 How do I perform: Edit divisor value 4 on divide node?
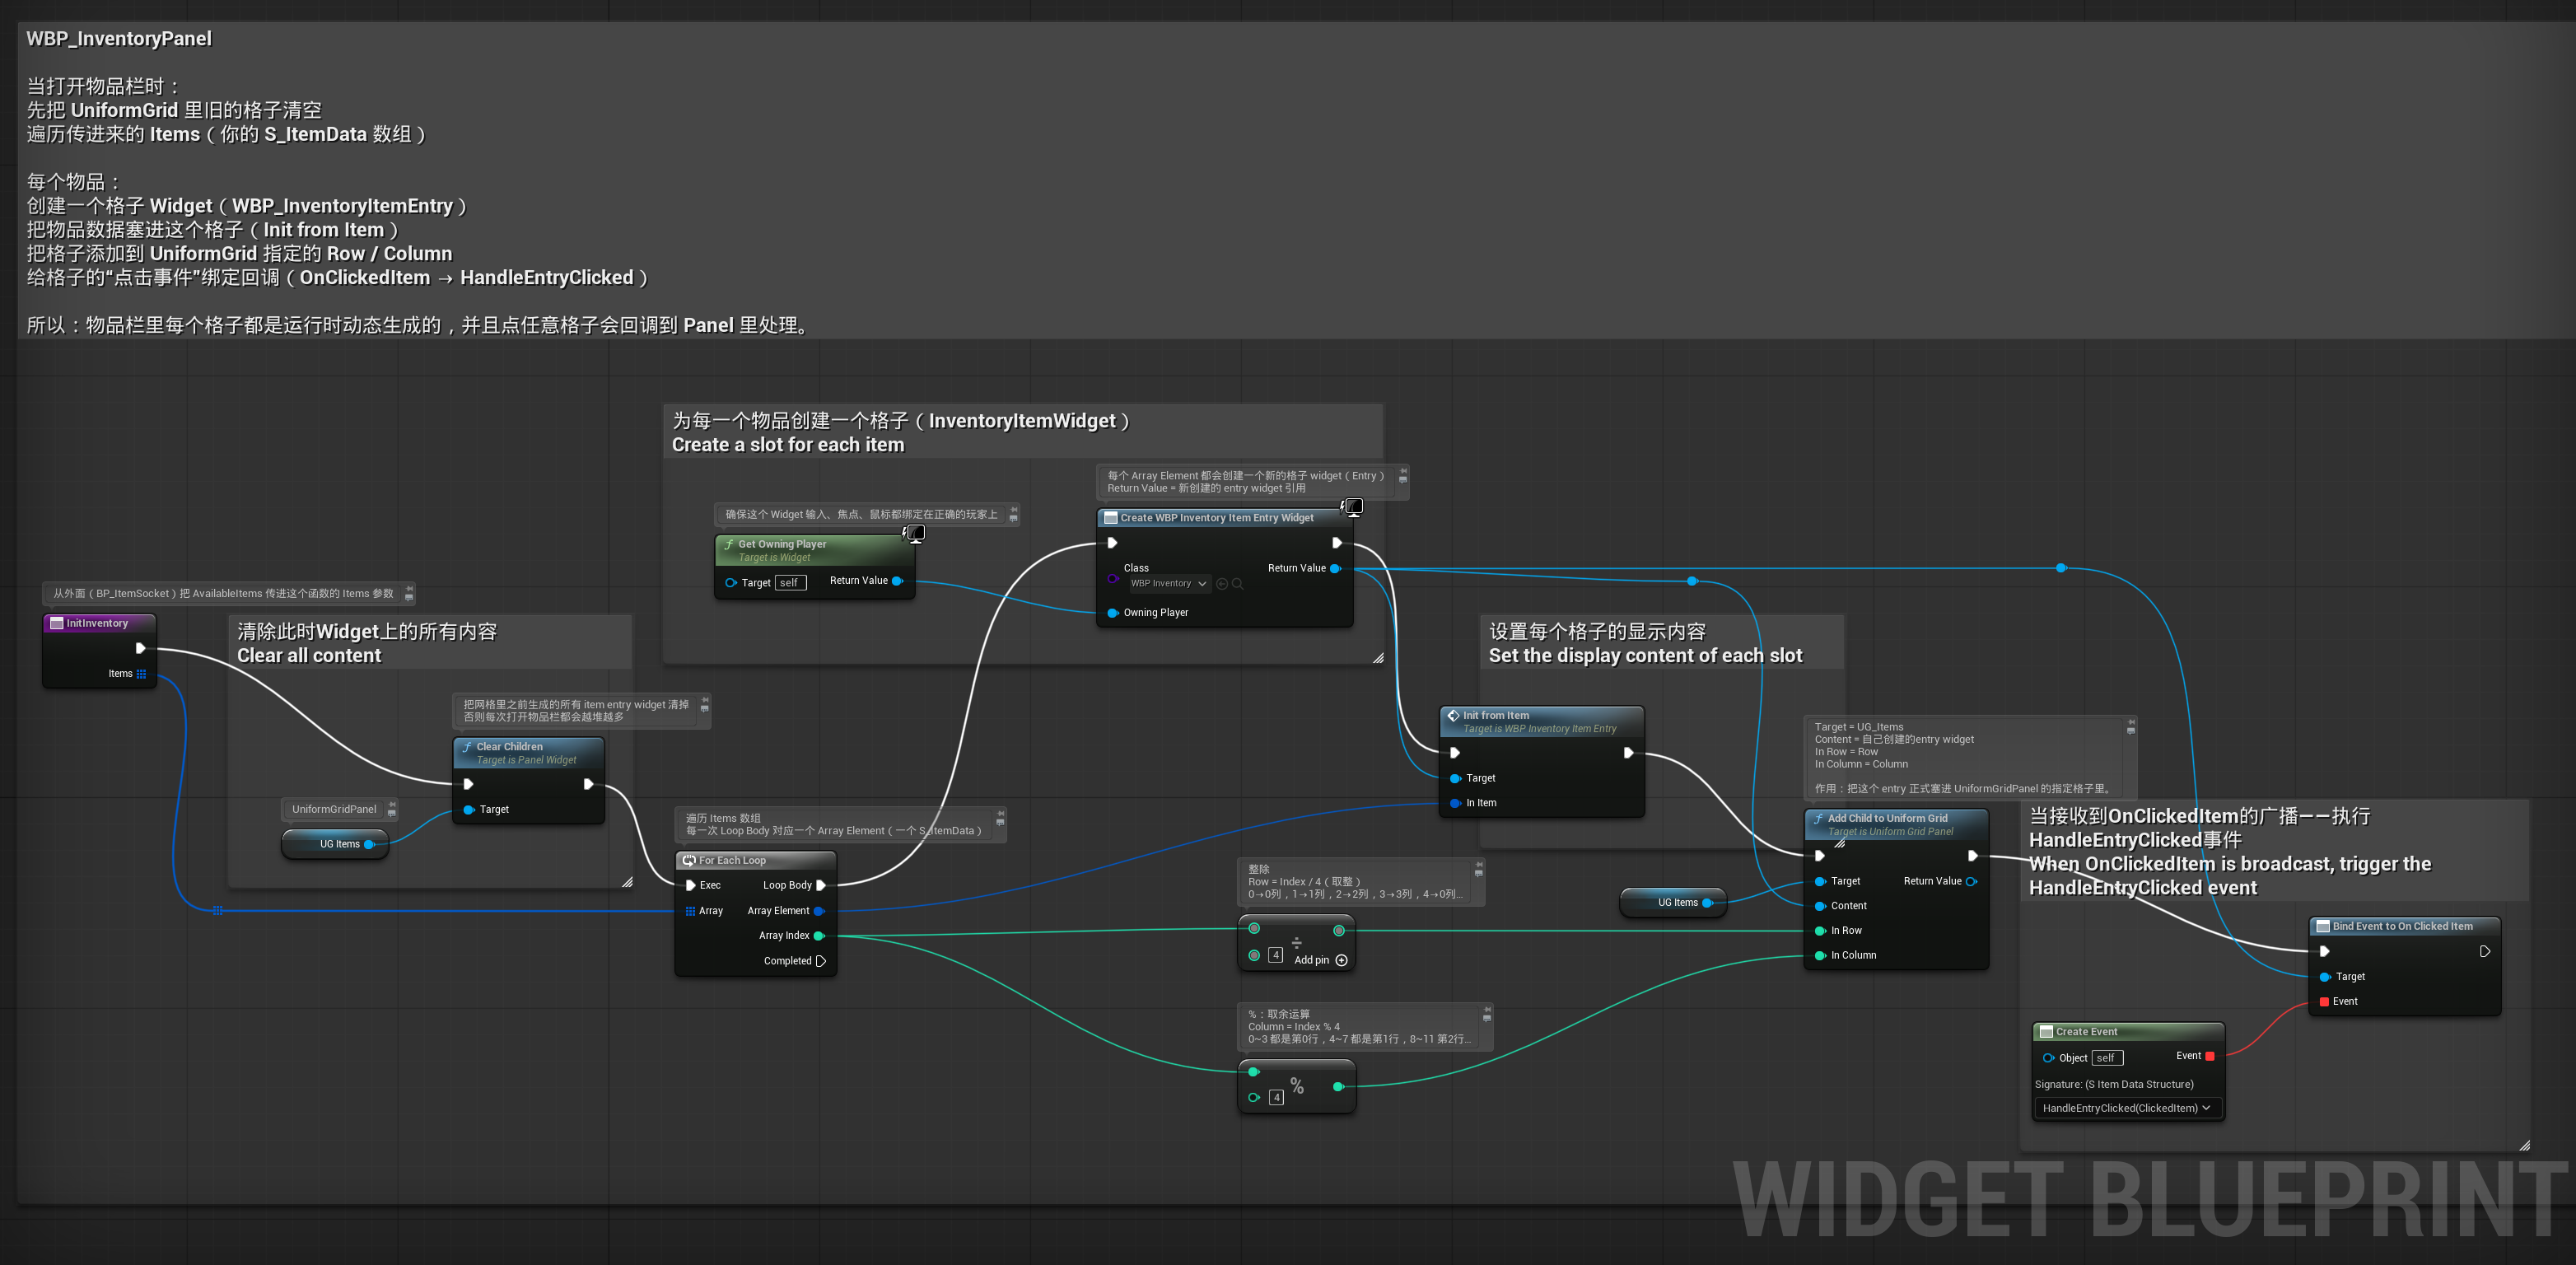[1276, 955]
